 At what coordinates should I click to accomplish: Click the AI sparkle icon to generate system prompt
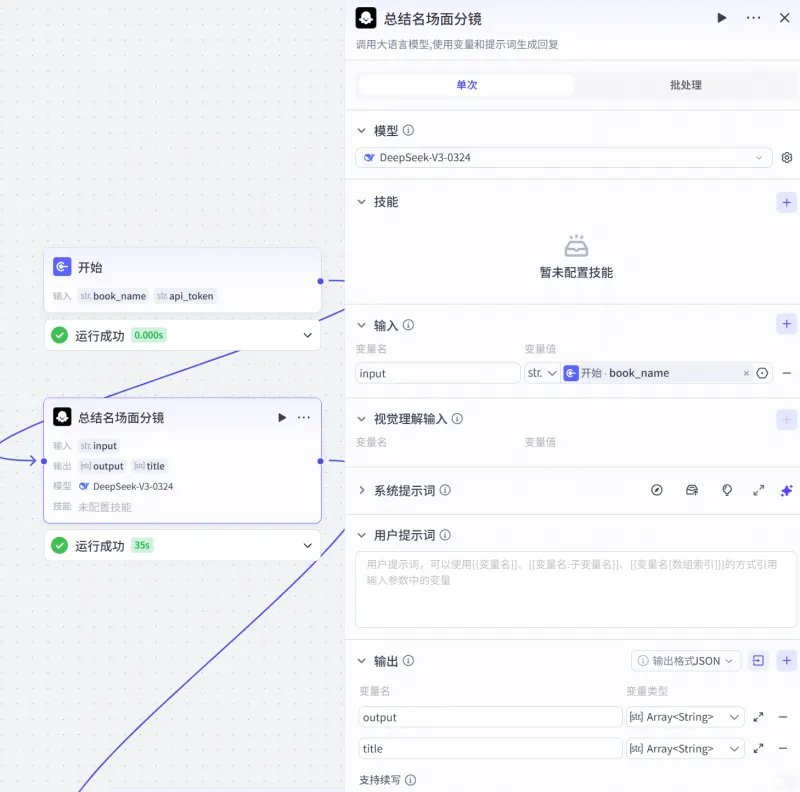coord(786,490)
